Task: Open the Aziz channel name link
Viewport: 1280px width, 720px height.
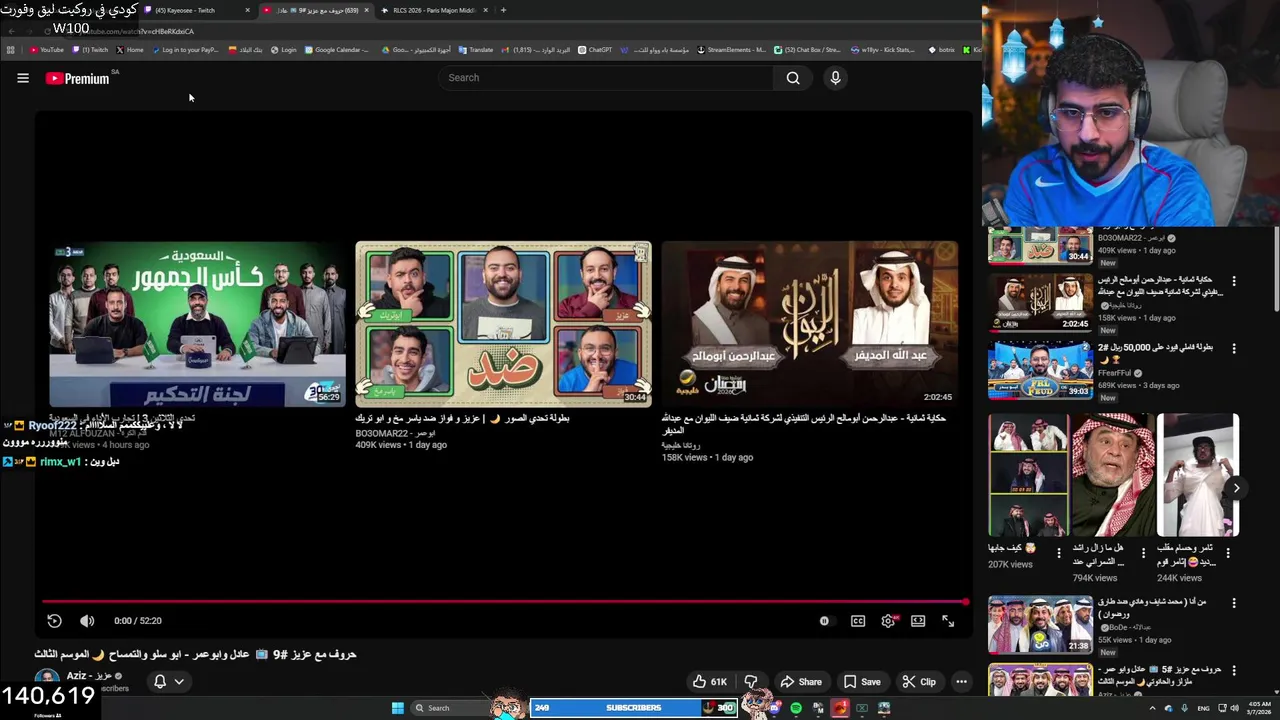Action: pyautogui.click(x=88, y=676)
